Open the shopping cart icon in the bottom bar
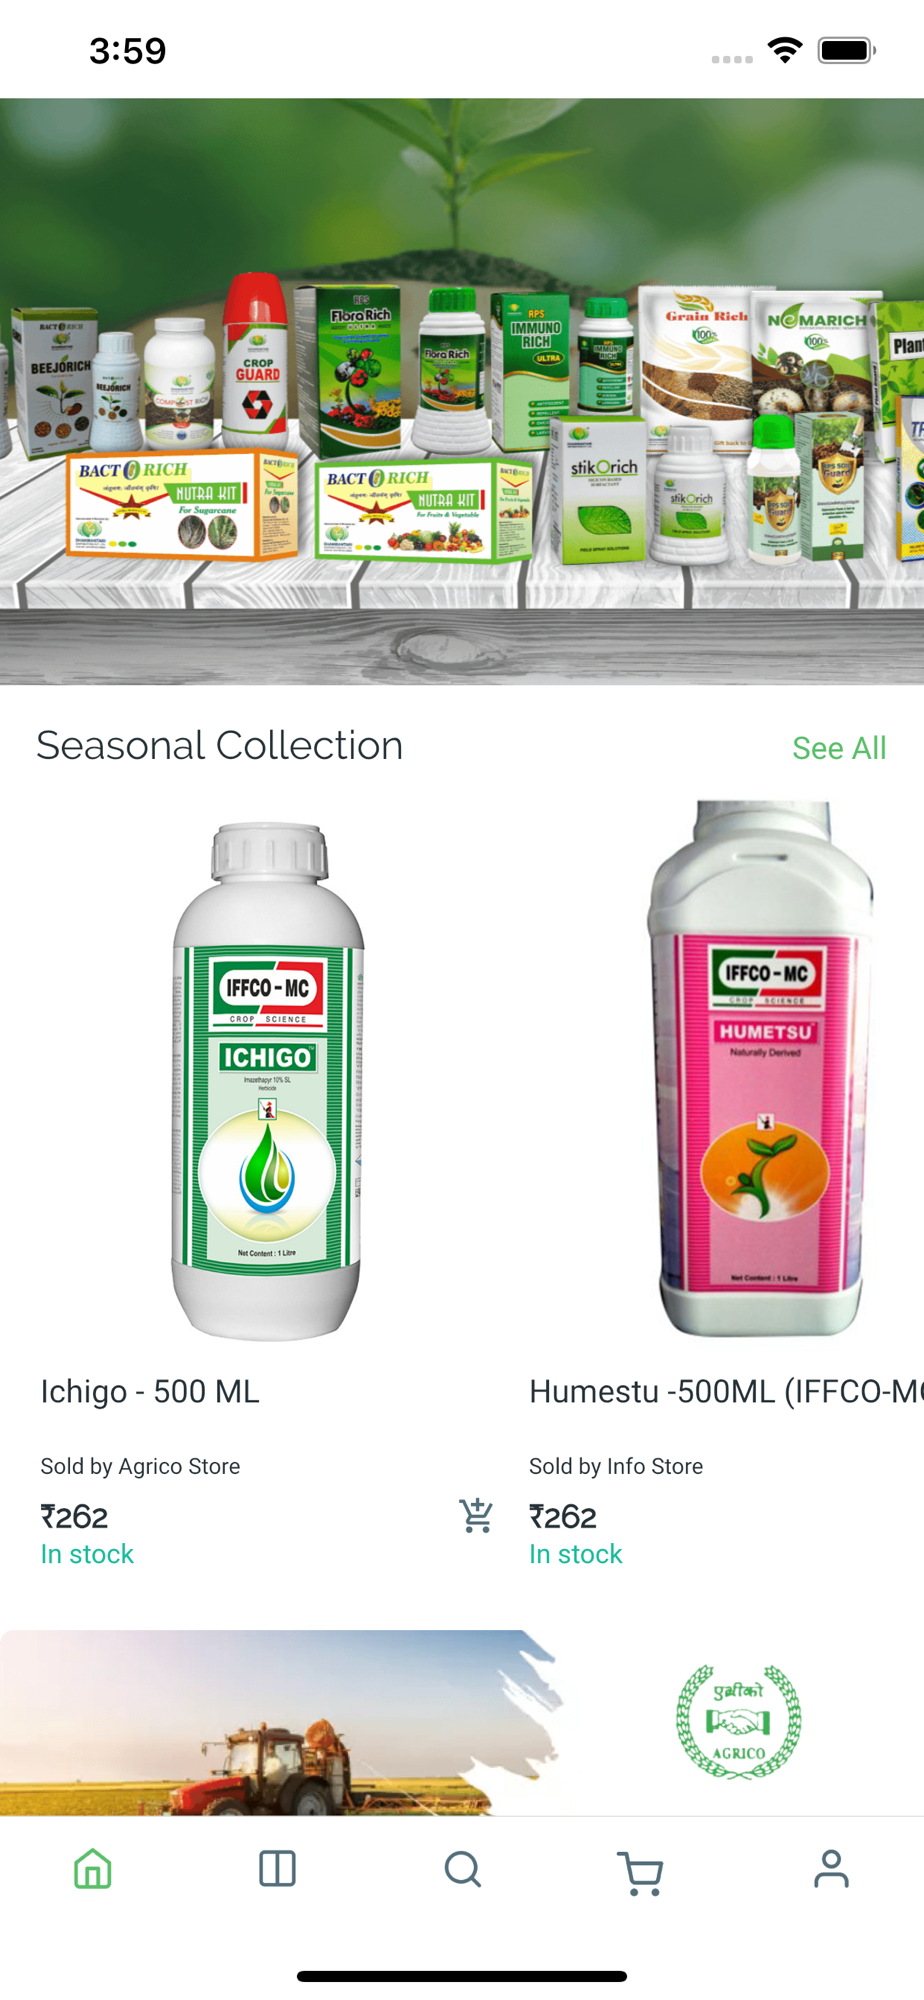Image resolution: width=924 pixels, height=2000 pixels. point(641,1872)
